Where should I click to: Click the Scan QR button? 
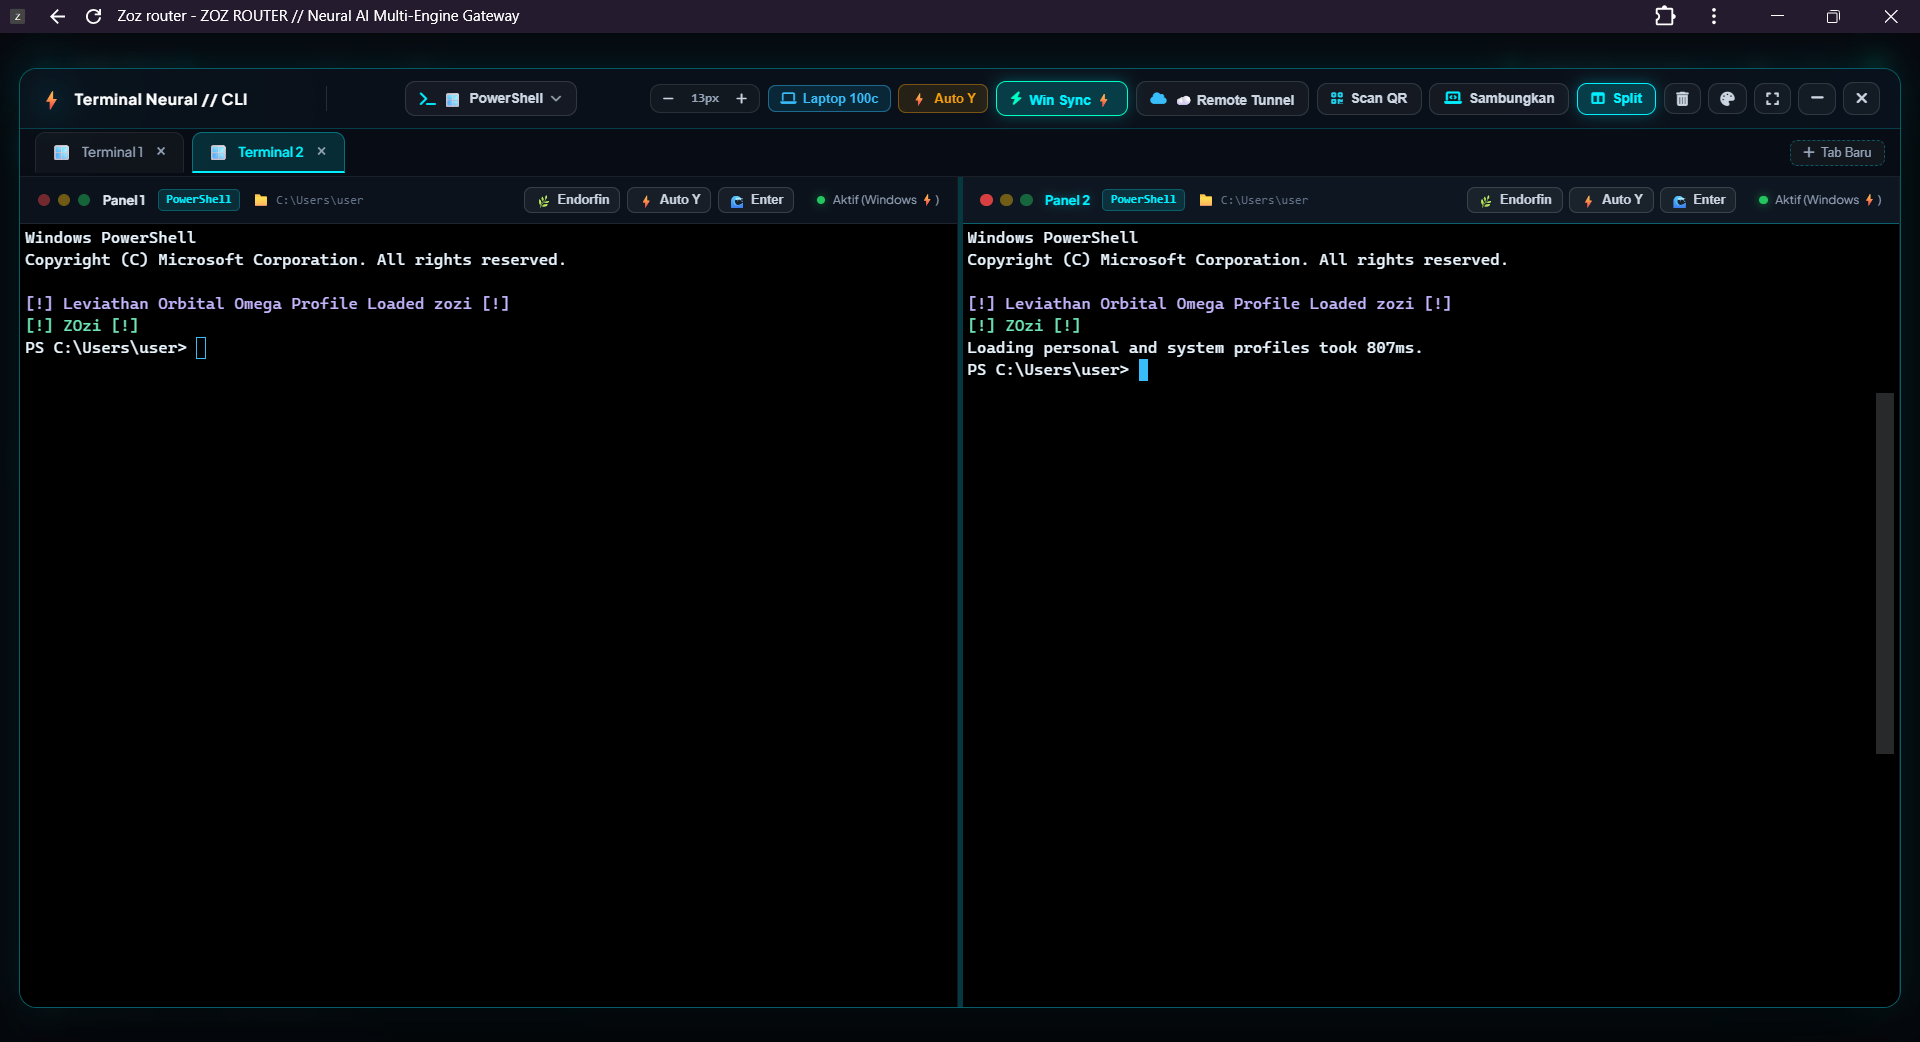tap(1369, 99)
